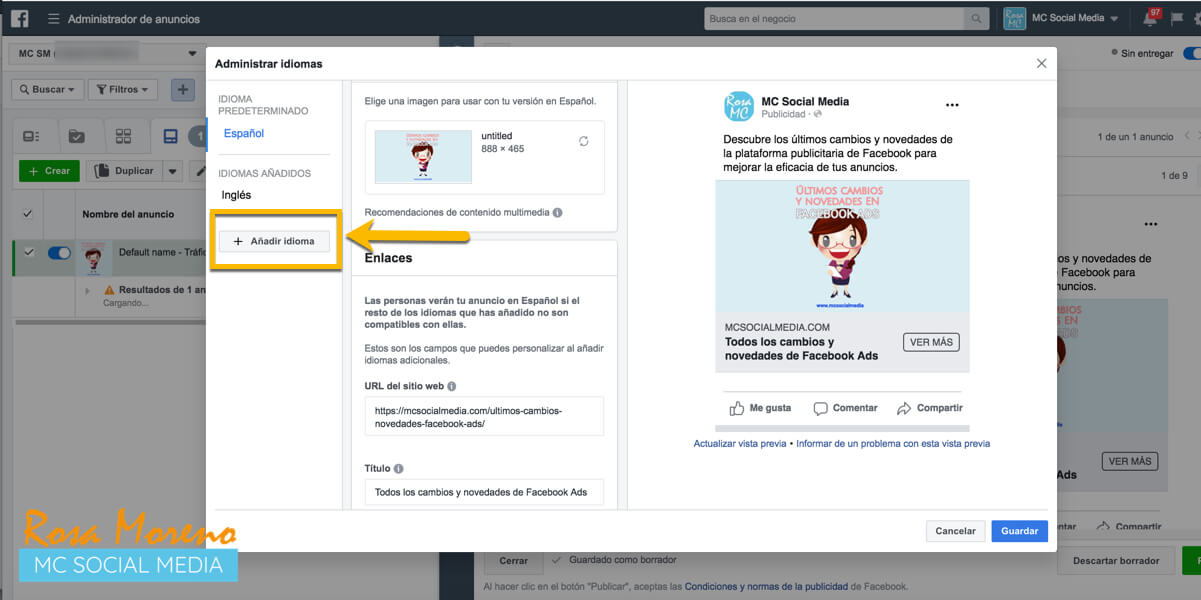
Task: Open the Filtros dropdown
Action: coord(123,89)
